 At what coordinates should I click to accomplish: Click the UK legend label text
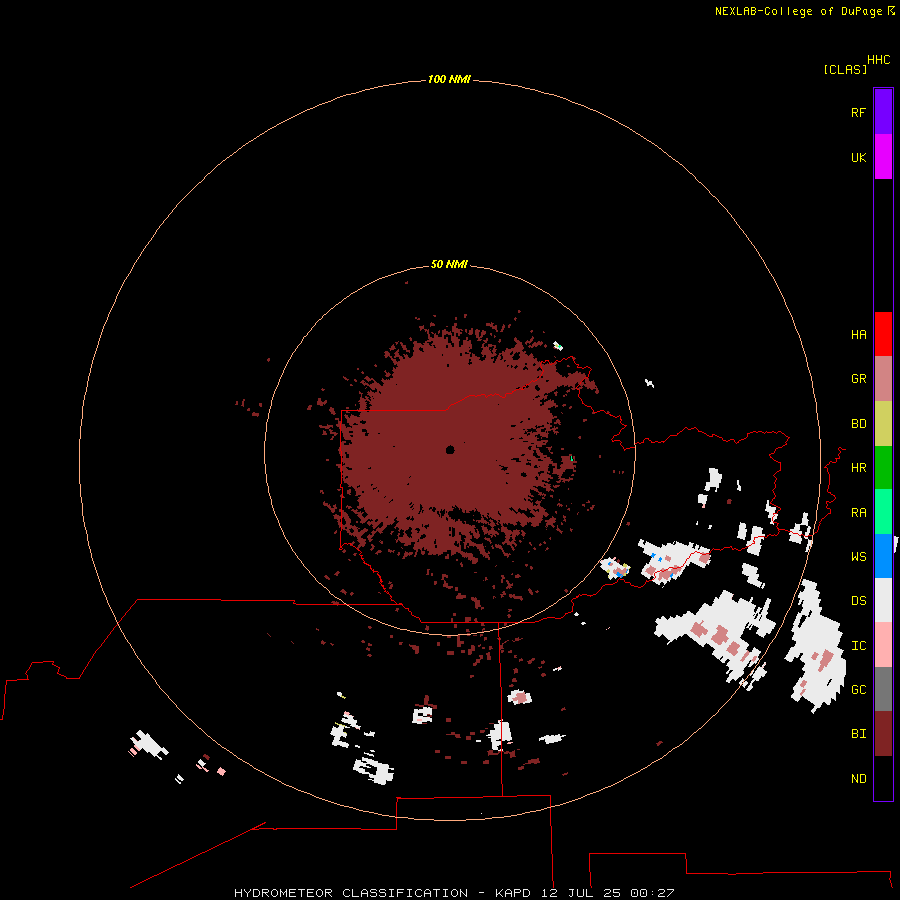pyautogui.click(x=858, y=158)
